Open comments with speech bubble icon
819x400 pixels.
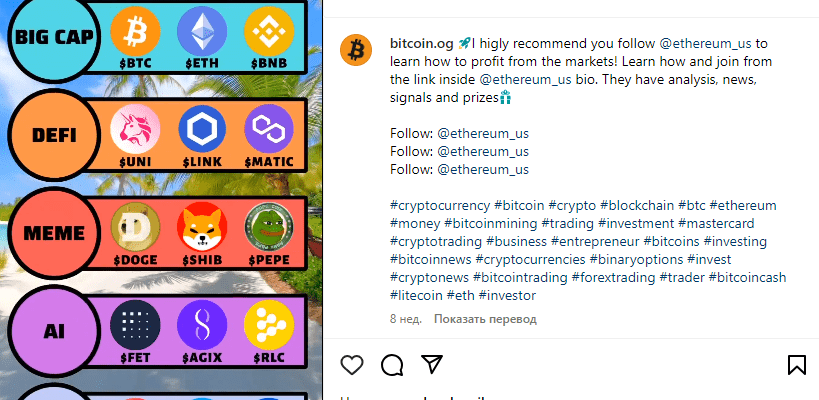[392, 363]
